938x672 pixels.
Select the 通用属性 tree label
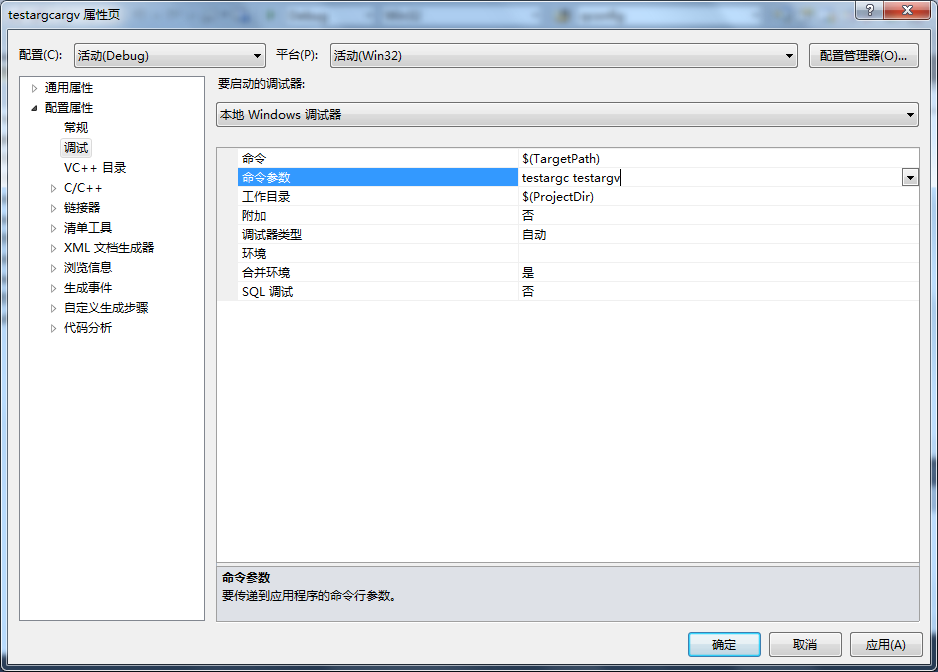click(69, 88)
